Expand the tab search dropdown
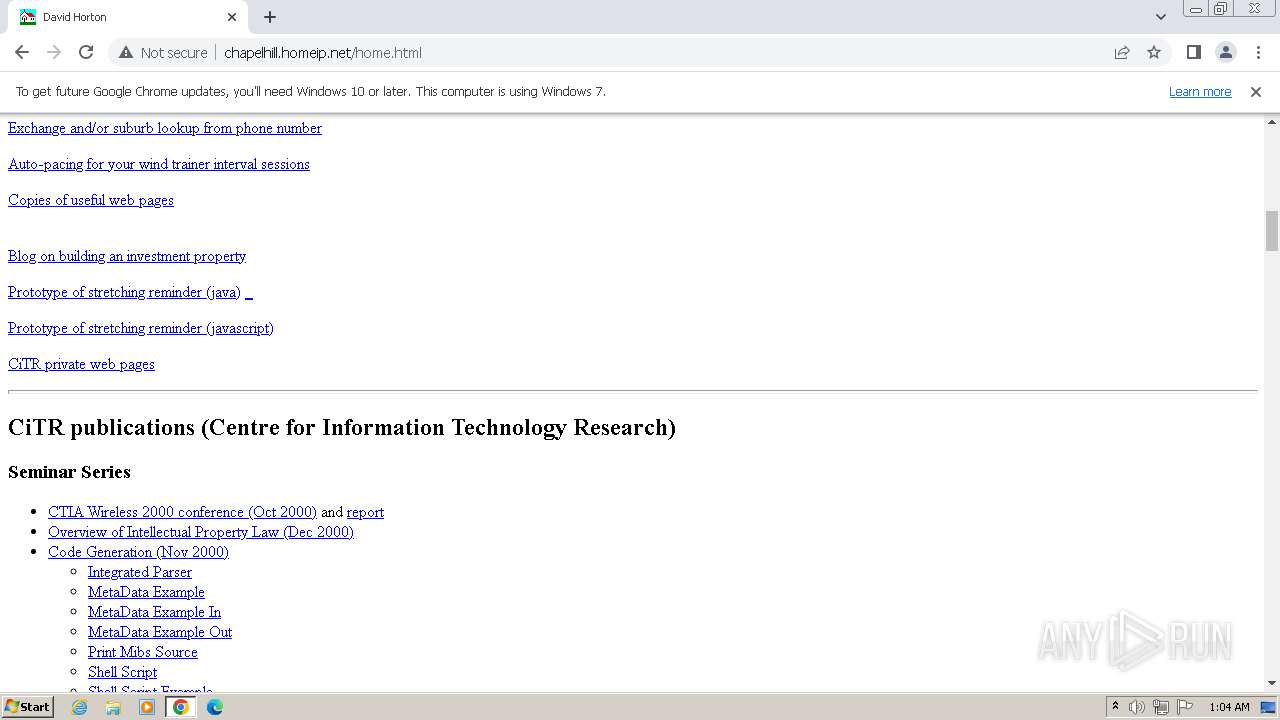 [x=1160, y=17]
